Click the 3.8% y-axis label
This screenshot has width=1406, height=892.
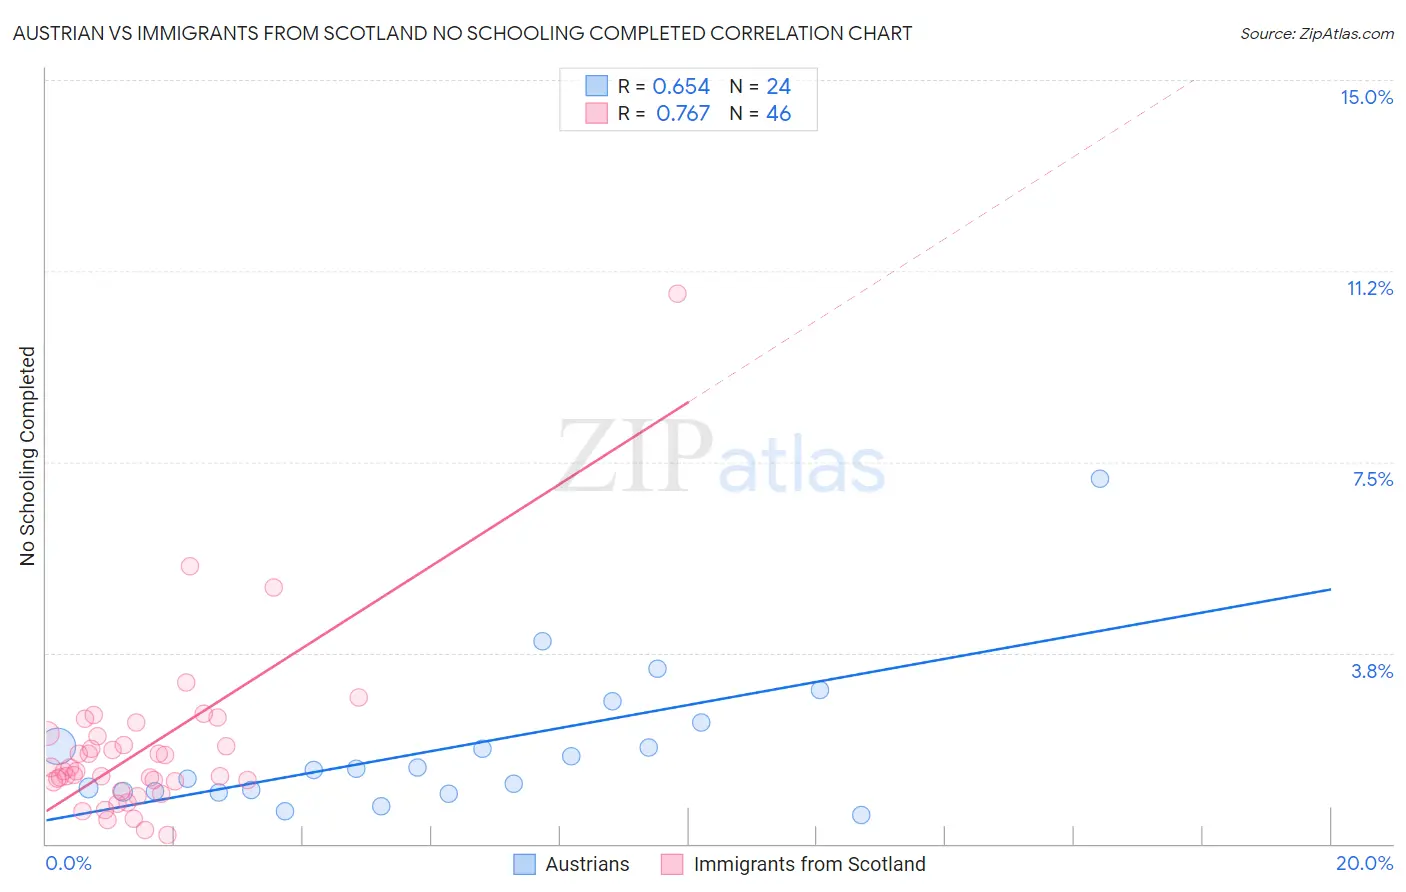click(1372, 671)
